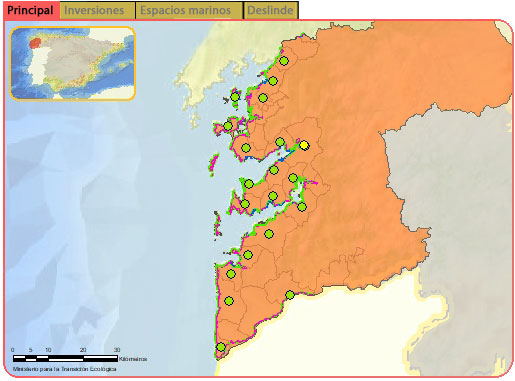
Task: Select the southernmost green circle marker
Action: (221, 347)
